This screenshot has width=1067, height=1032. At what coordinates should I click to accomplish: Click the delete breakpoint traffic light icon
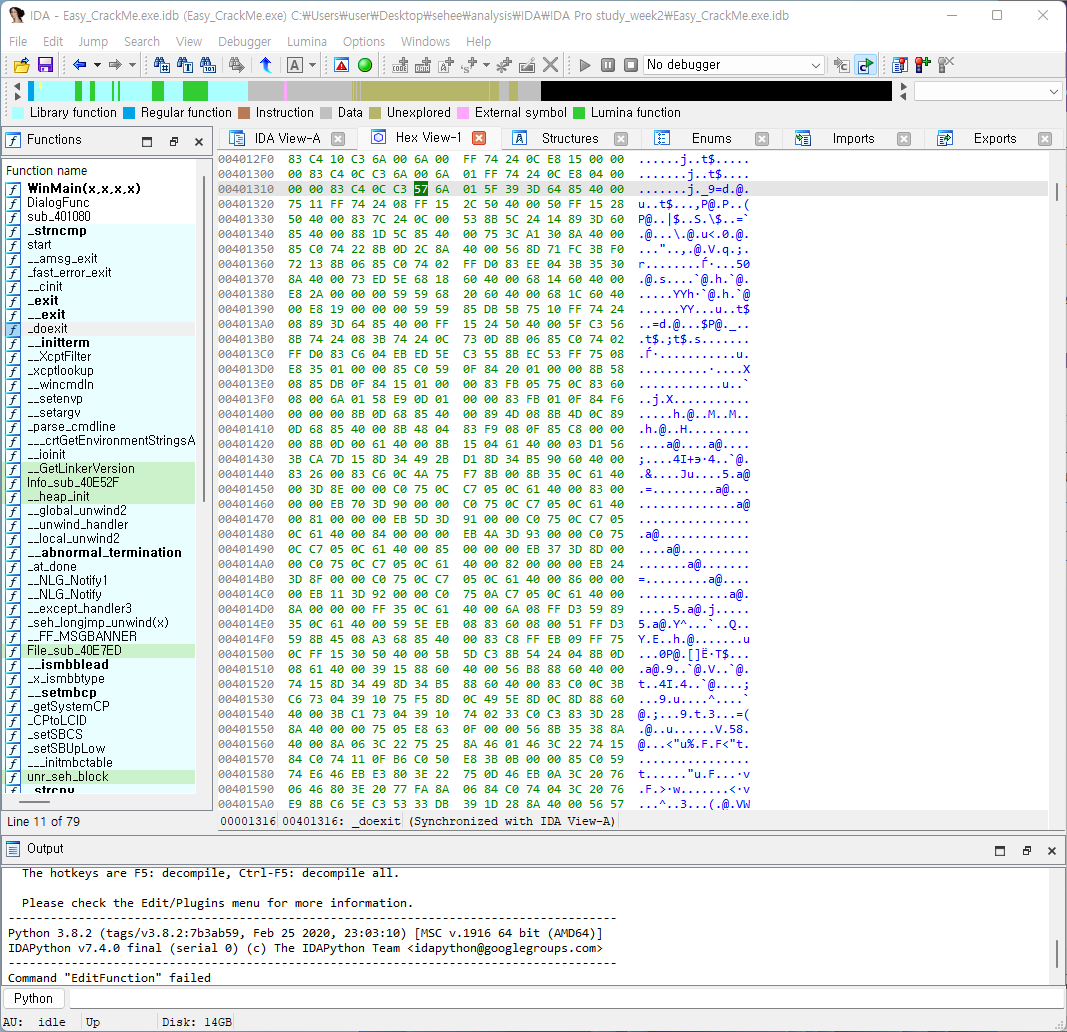(946, 65)
